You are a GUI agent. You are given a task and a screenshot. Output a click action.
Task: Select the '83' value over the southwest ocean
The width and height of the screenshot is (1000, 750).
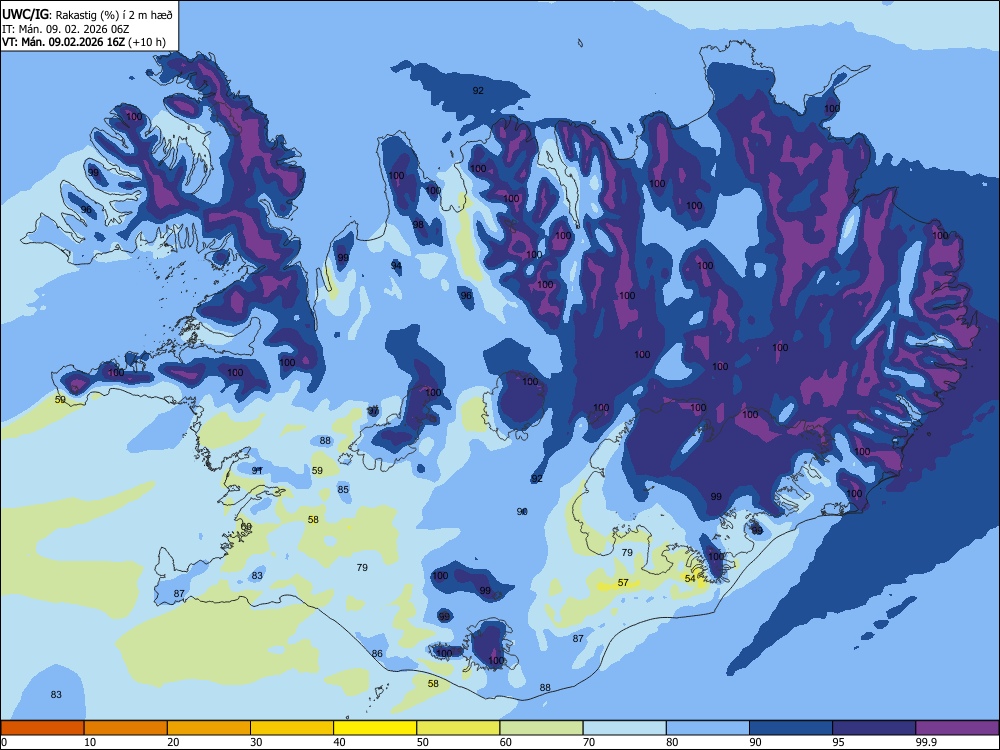point(56,694)
